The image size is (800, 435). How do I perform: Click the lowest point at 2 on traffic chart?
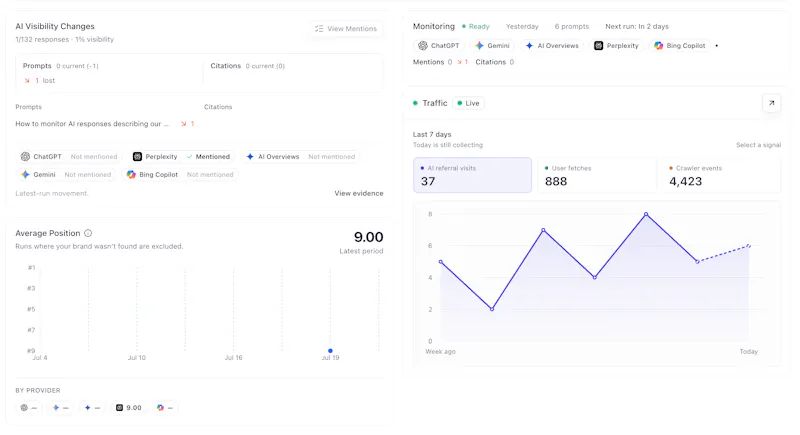[492, 309]
